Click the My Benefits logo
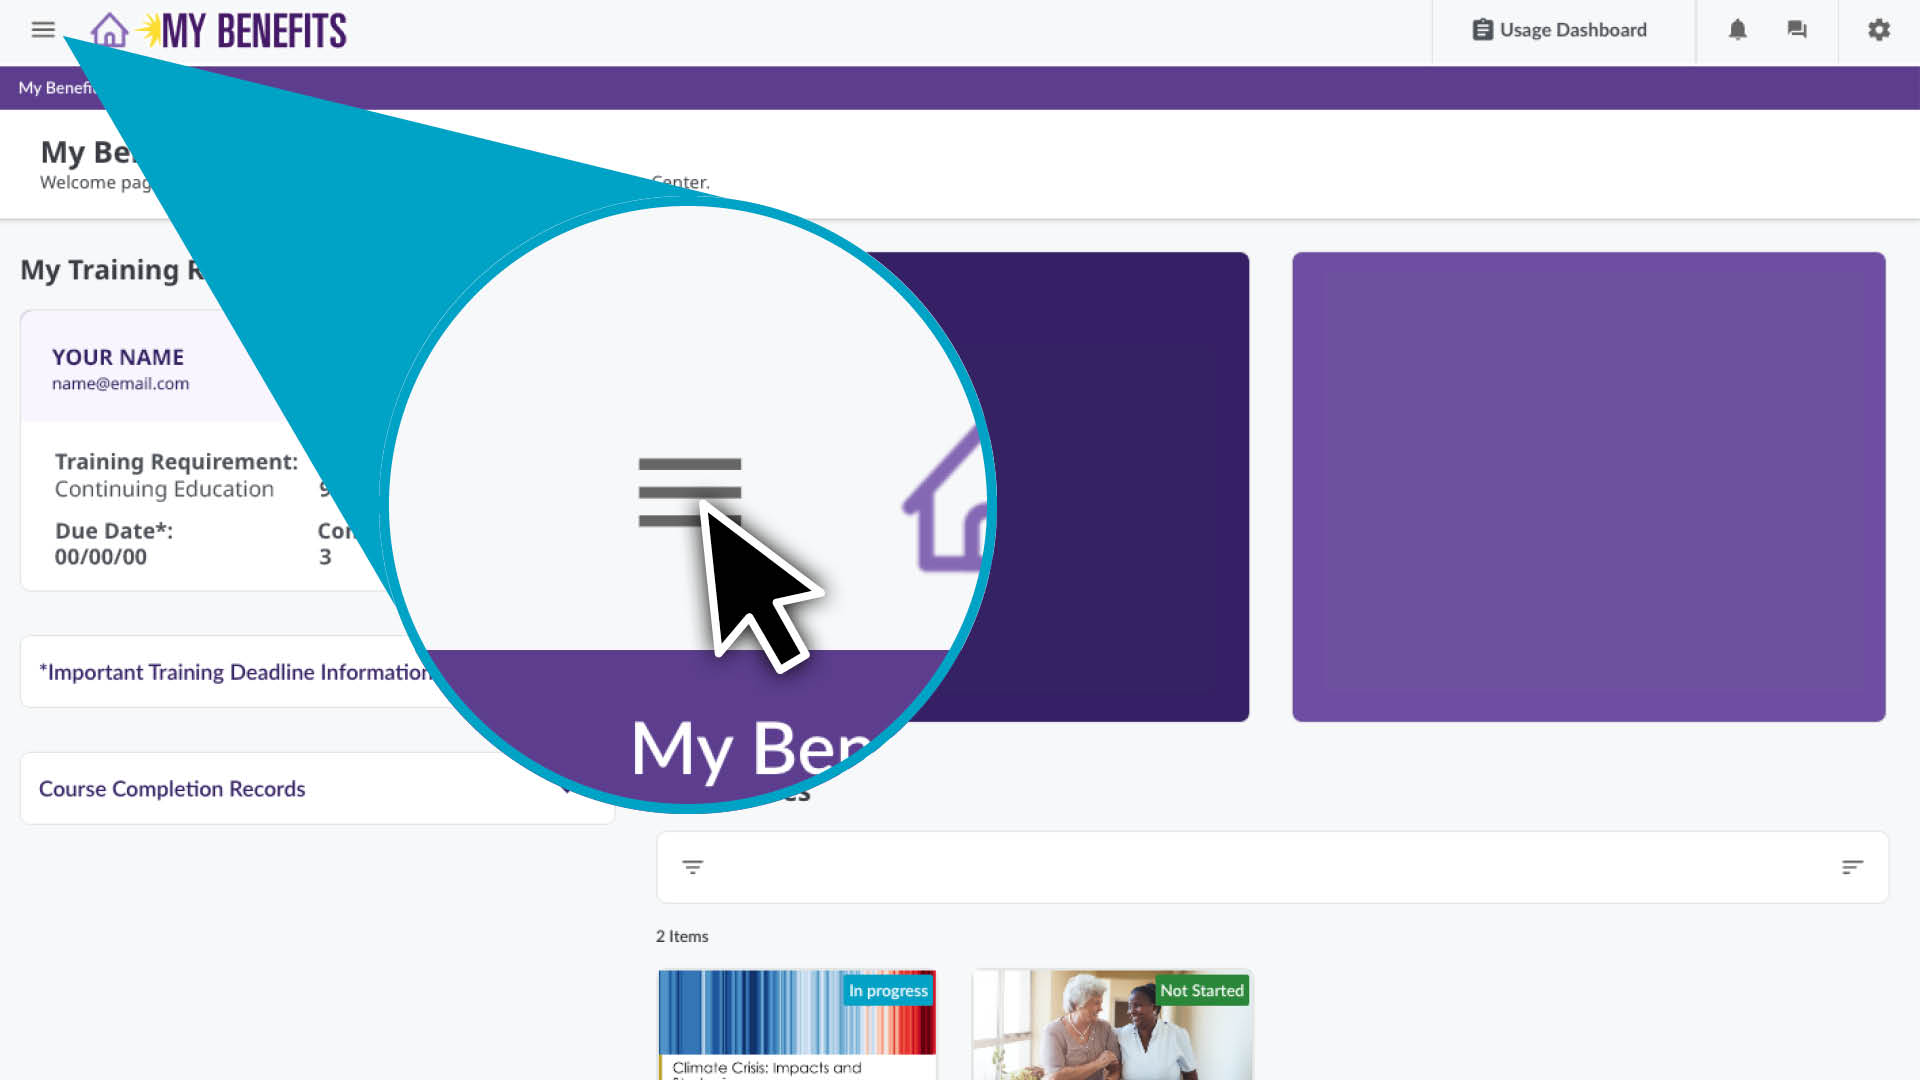1920x1080 pixels. pyautogui.click(x=256, y=30)
